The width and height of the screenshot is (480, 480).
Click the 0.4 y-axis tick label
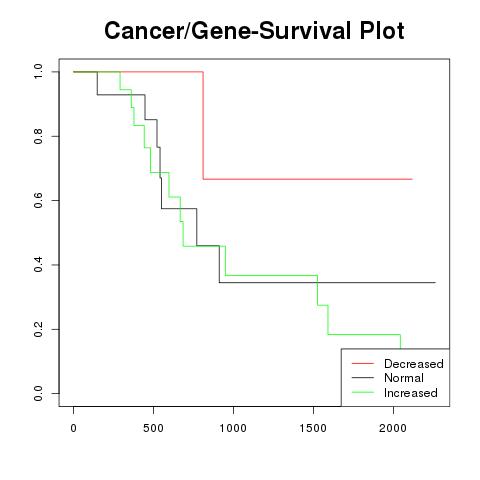tap(38, 265)
